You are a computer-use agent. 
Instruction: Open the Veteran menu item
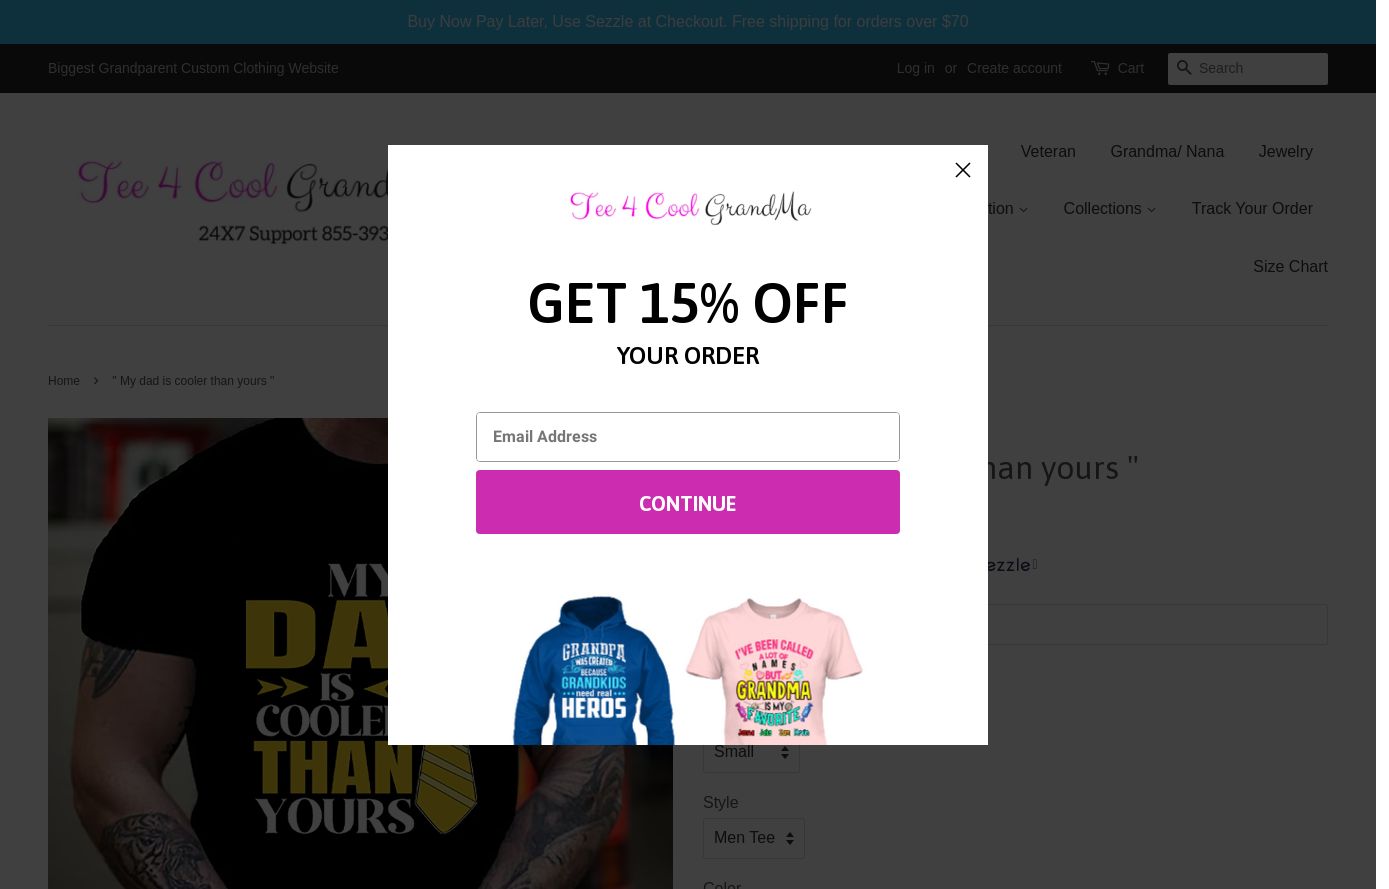pos(1048,152)
